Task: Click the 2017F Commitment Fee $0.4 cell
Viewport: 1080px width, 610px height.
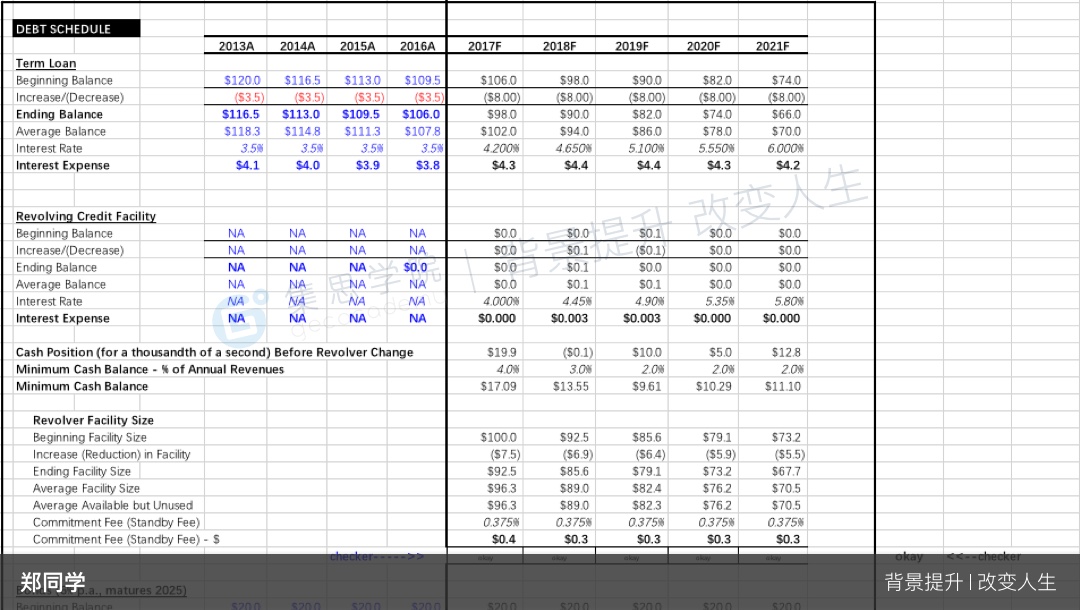Action: coord(503,540)
